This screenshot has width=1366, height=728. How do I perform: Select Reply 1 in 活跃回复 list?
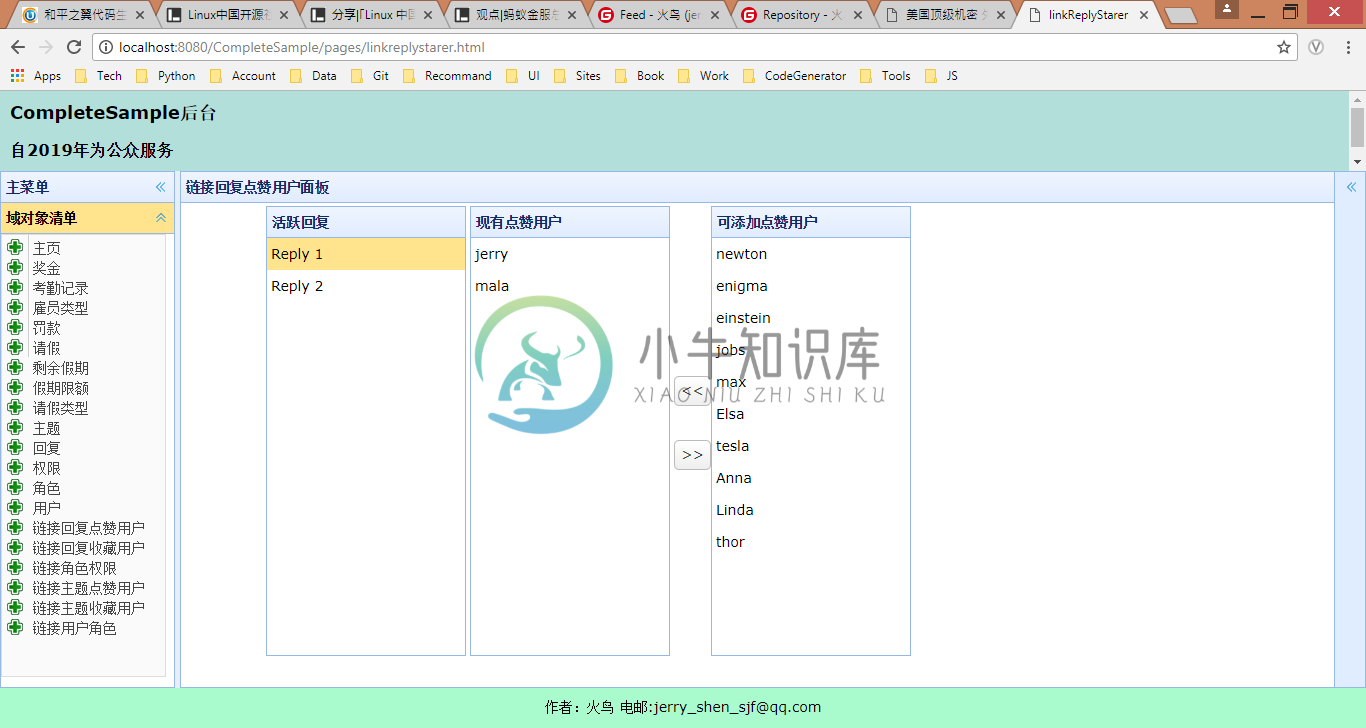[366, 254]
